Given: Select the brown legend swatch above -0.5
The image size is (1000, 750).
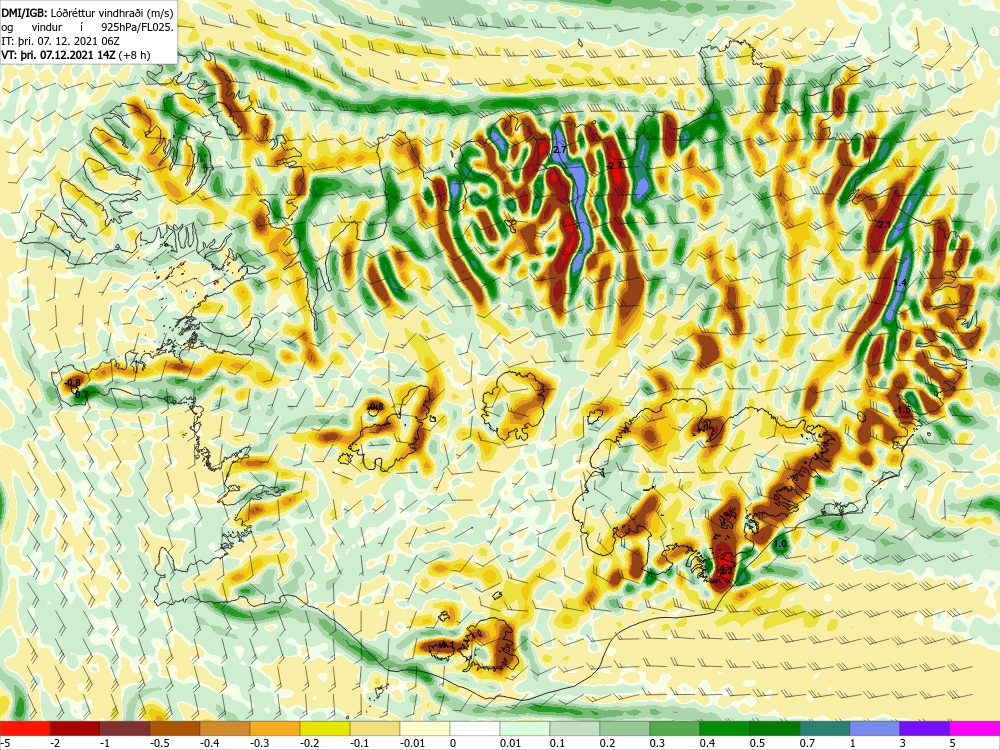Looking at the screenshot, I should 175,728.
